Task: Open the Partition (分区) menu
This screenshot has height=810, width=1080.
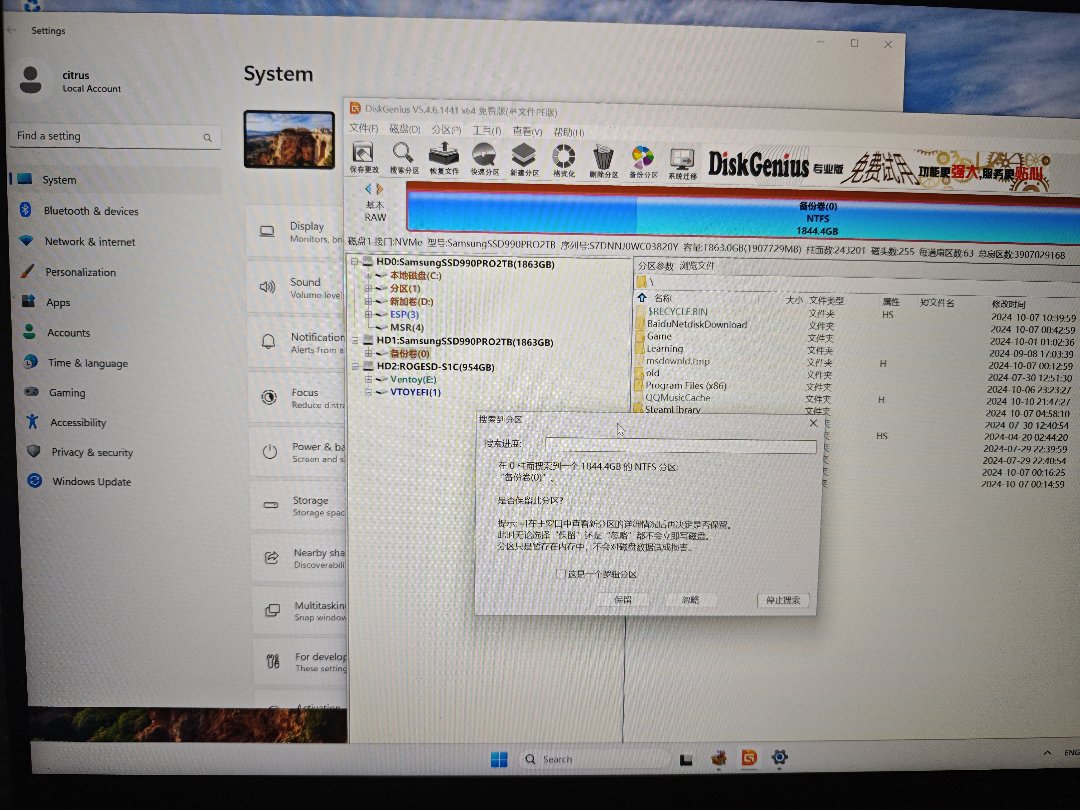Action: coord(446,129)
